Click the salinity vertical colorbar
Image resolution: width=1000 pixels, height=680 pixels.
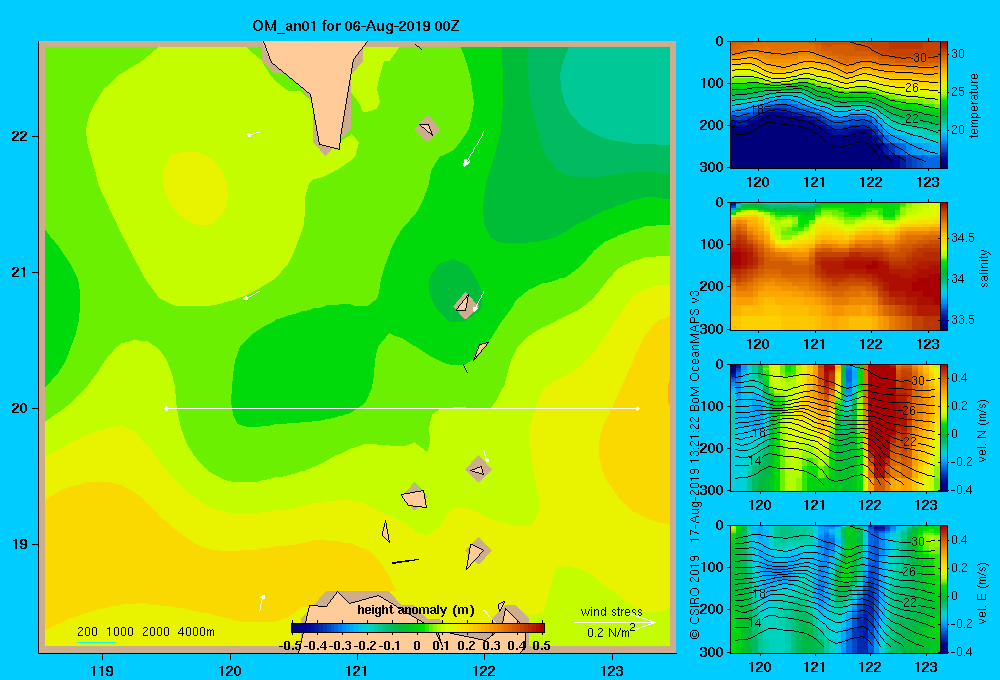click(x=944, y=266)
